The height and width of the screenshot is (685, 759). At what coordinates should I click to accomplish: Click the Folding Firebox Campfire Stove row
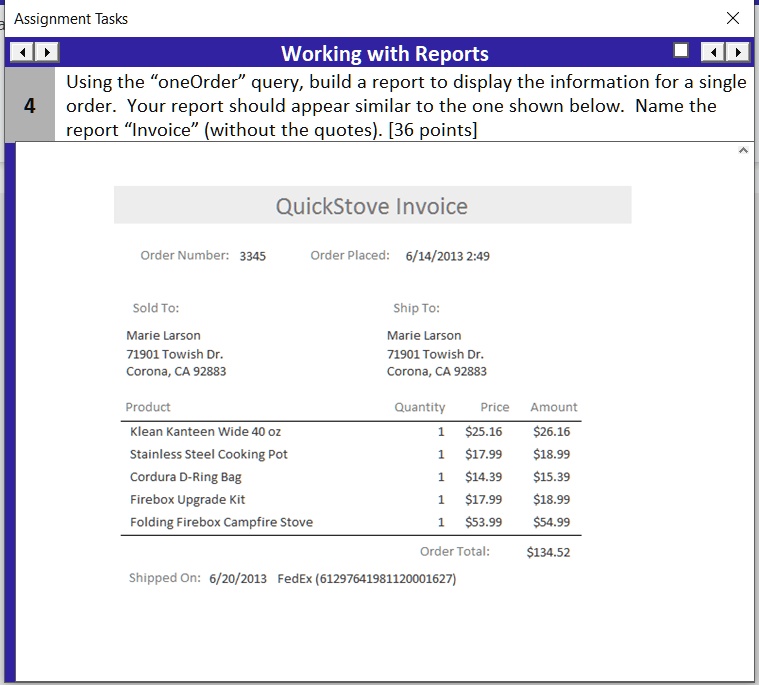tap(351, 522)
